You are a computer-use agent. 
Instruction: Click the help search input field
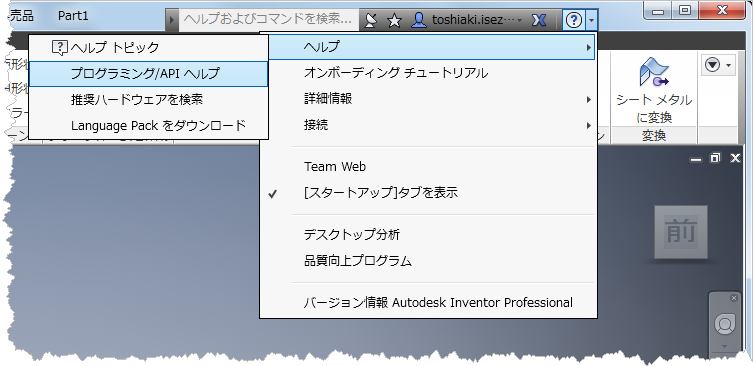click(x=268, y=20)
